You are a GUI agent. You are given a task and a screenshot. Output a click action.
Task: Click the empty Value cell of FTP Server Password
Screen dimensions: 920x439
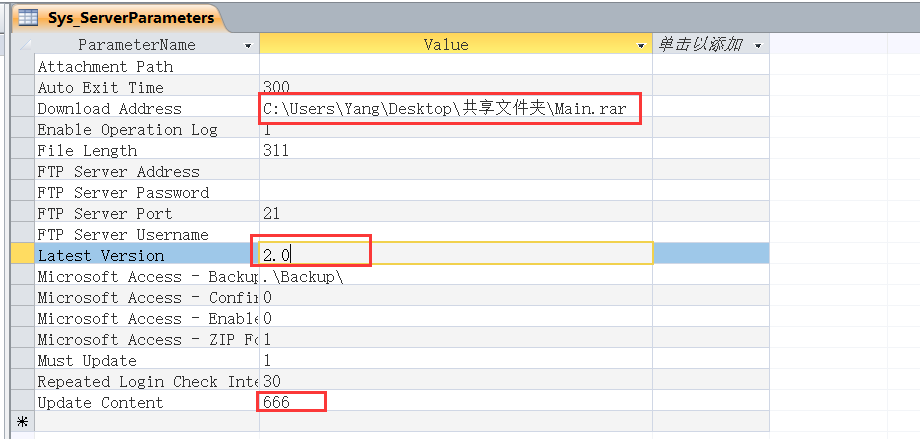456,193
